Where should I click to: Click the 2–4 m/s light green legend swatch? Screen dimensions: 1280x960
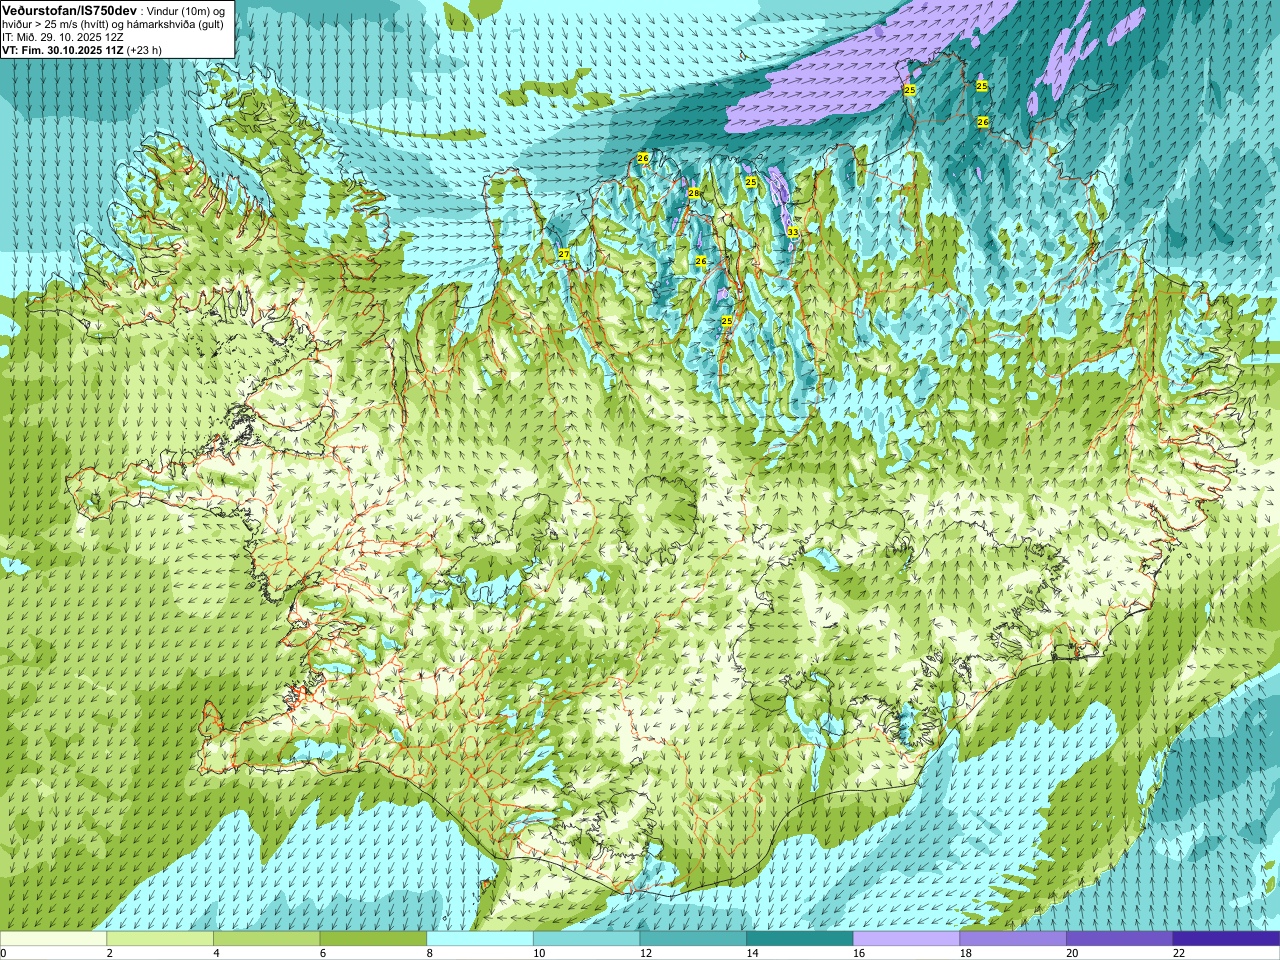[160, 939]
